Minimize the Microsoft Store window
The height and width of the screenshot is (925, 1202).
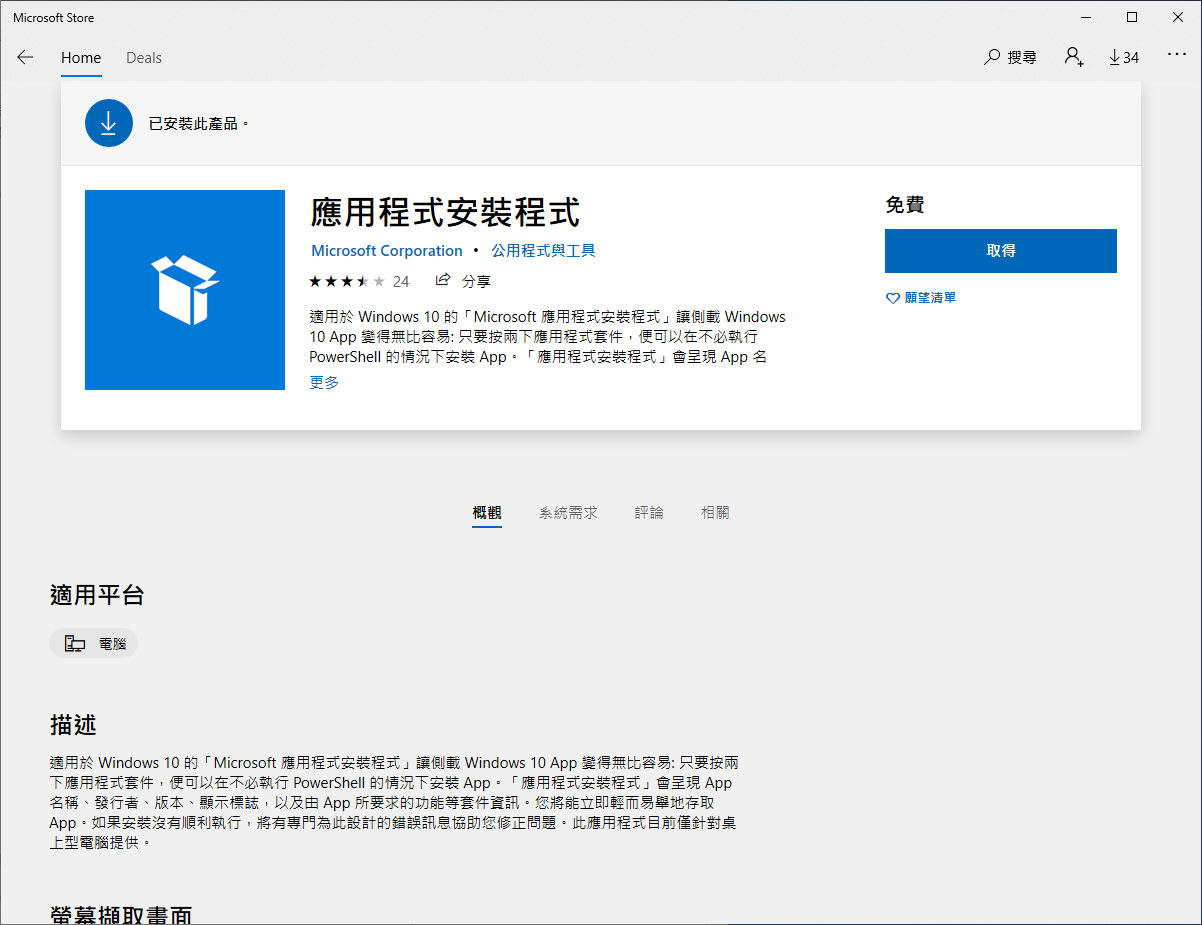pos(1086,17)
